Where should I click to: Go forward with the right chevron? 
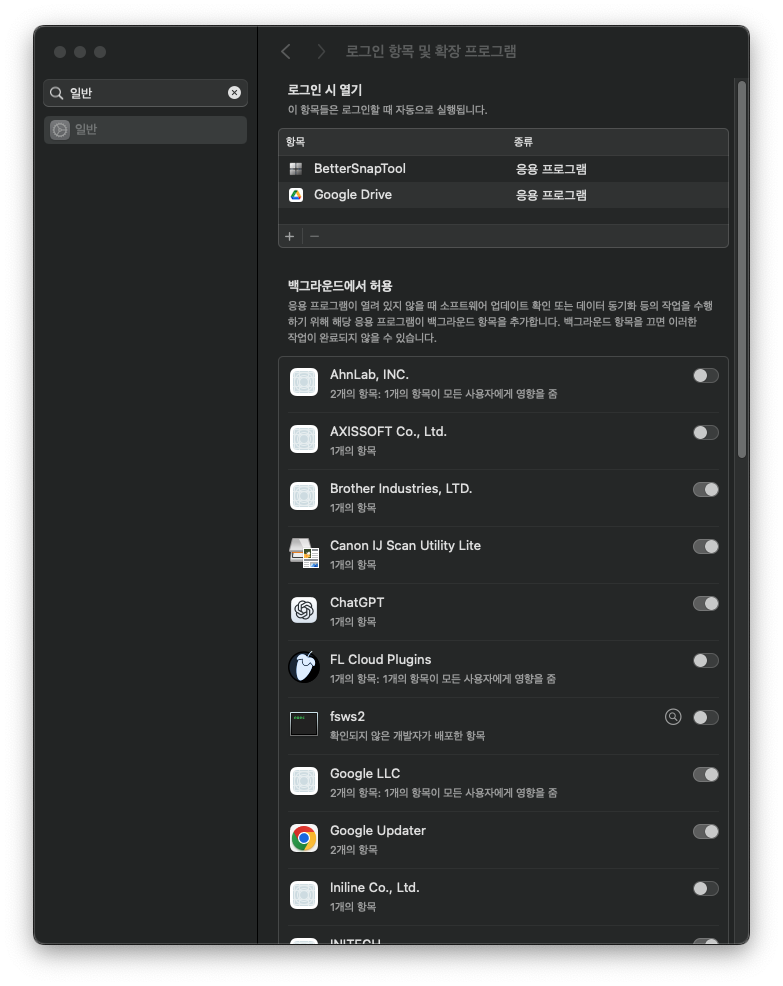tap(321, 52)
